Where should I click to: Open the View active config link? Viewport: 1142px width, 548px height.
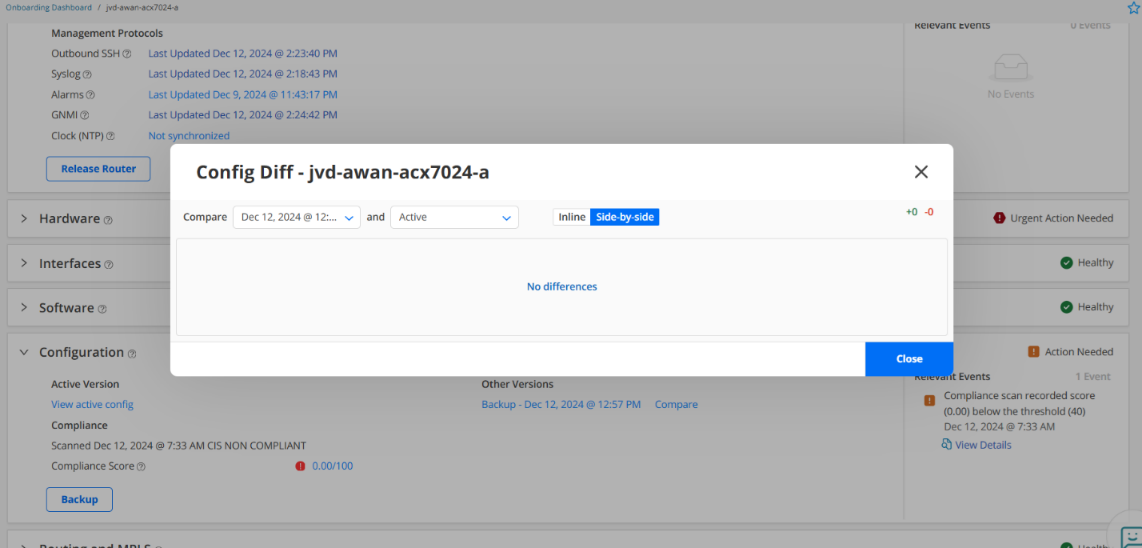click(92, 404)
